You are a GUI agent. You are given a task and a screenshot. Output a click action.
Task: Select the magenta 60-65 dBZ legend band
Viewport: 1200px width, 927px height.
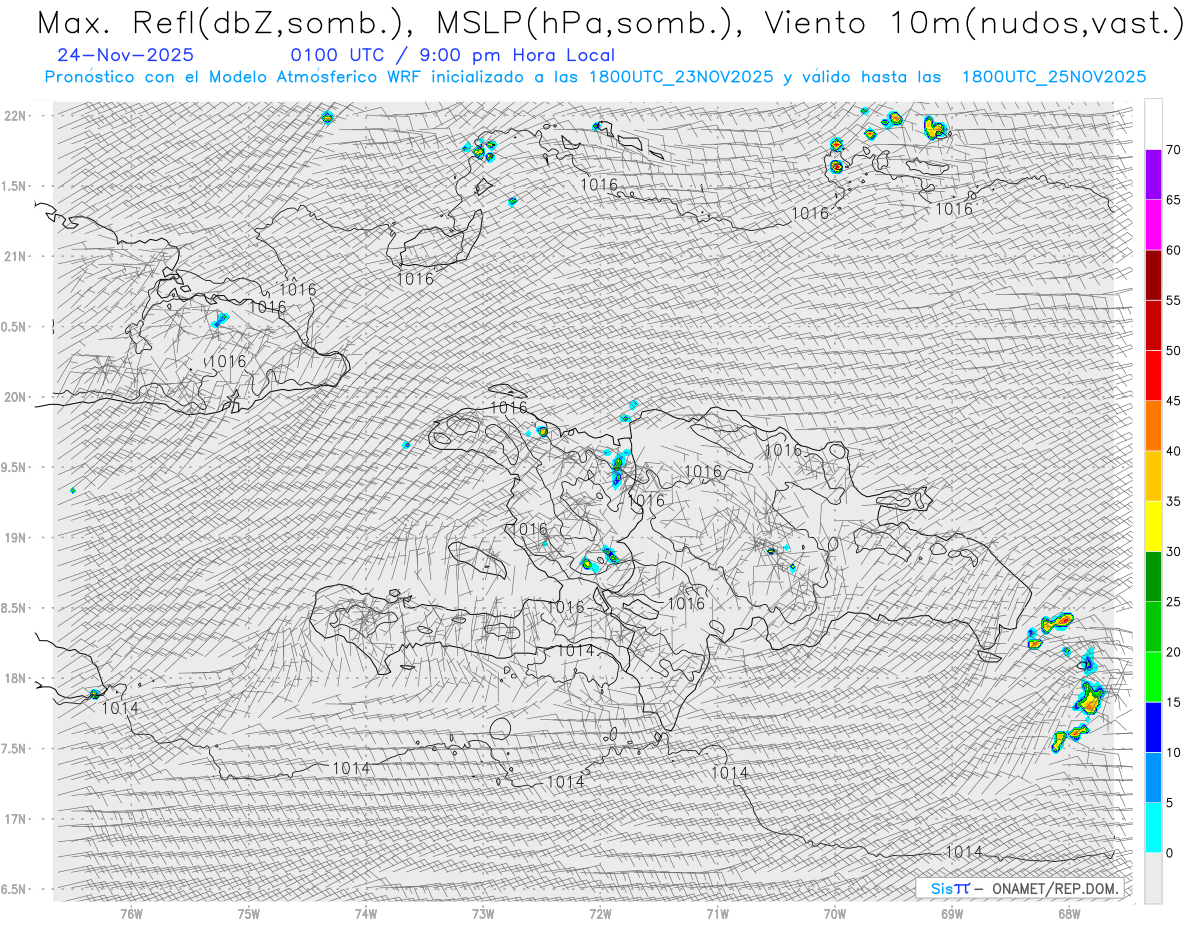(1153, 225)
